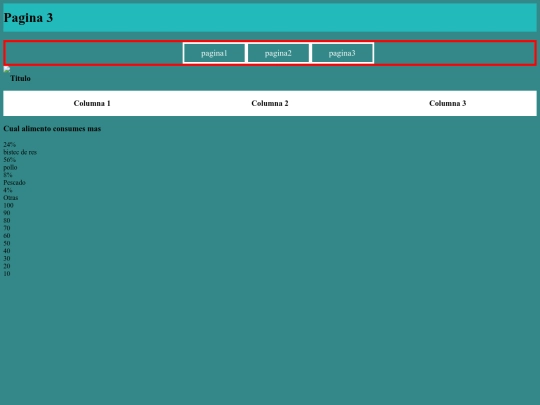Click the Columna 2 header

click(x=270, y=103)
